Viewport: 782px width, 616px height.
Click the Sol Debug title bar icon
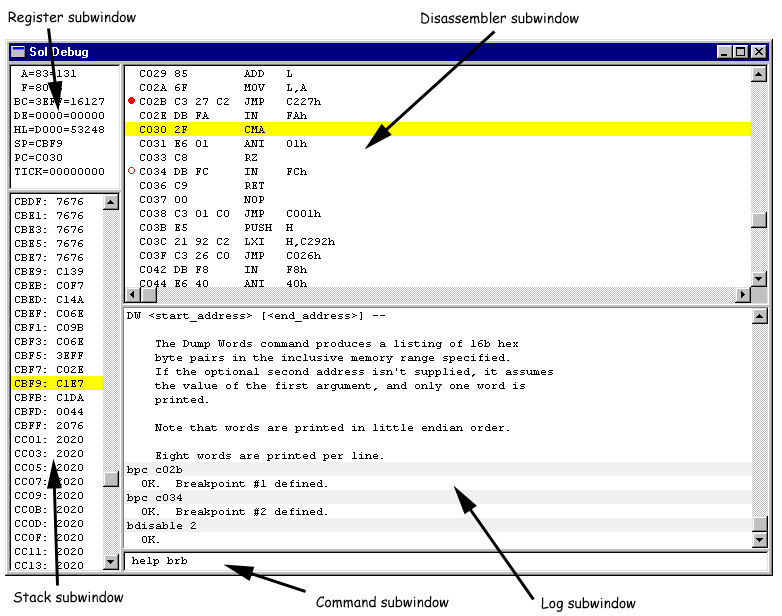tap(19, 52)
